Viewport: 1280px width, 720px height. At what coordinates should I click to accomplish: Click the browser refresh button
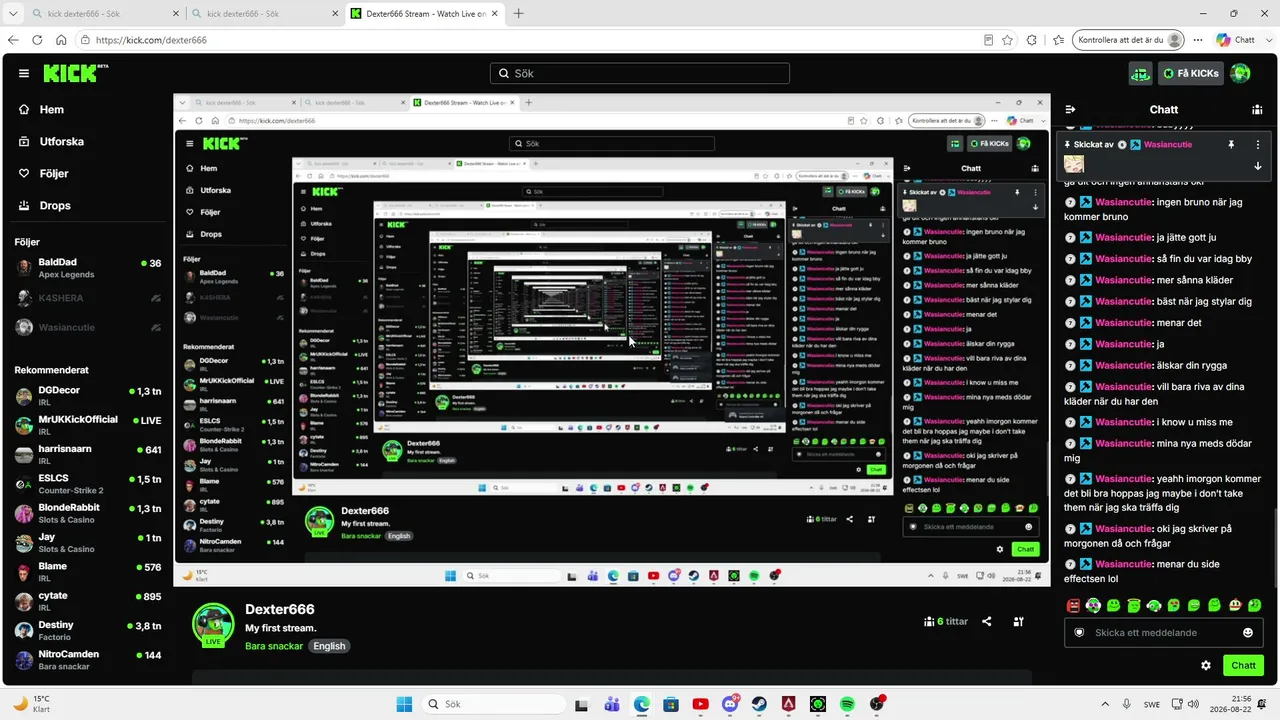tap(37, 40)
